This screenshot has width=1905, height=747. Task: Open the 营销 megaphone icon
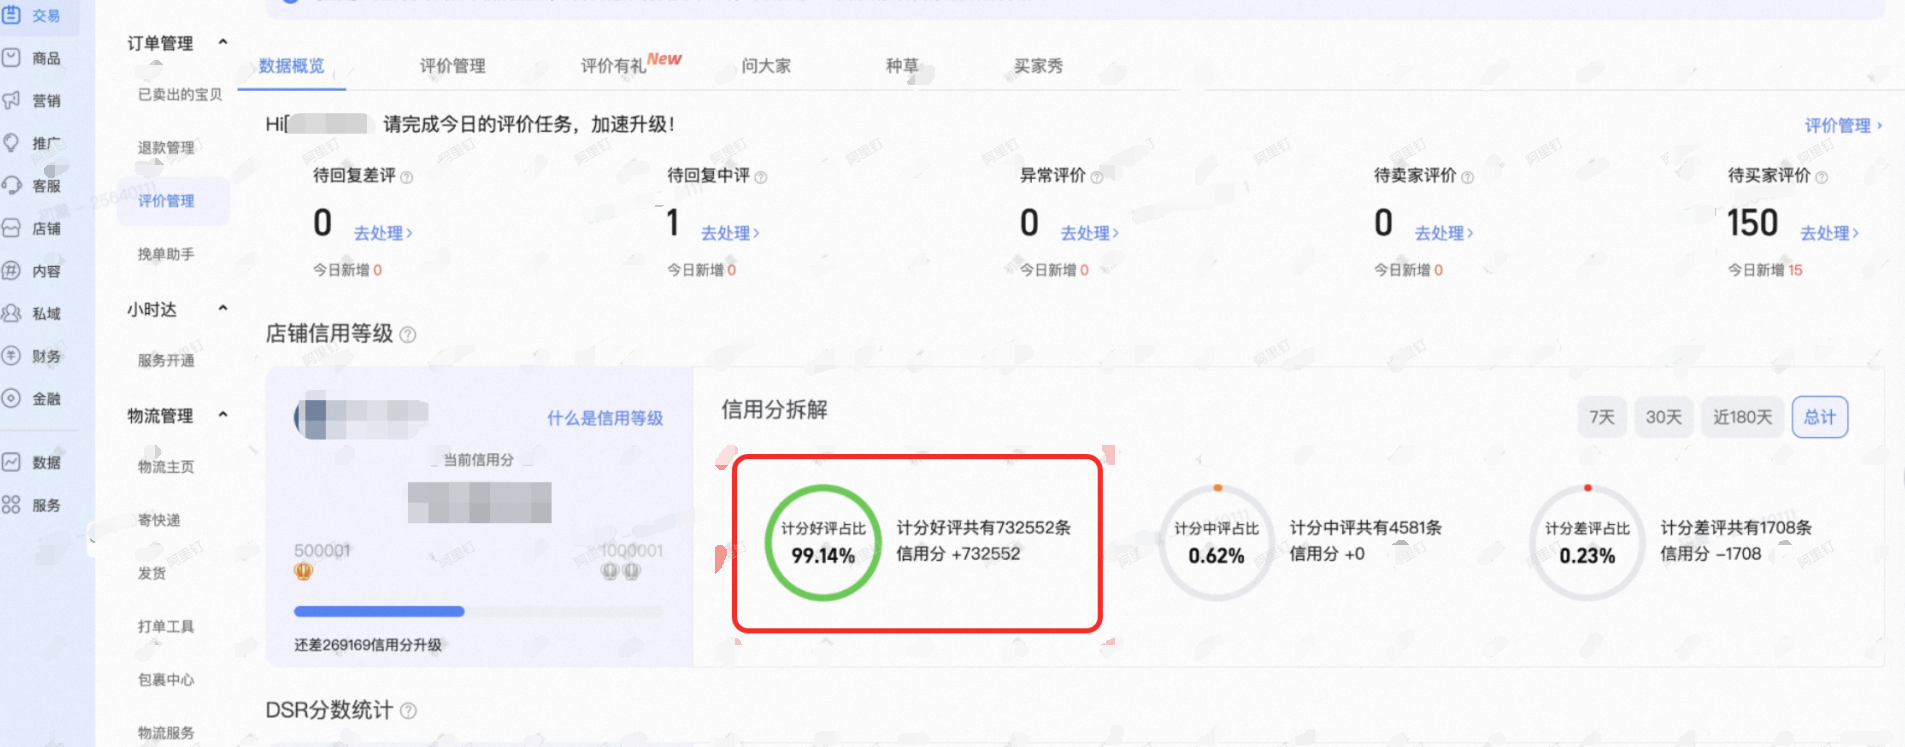click(x=11, y=100)
